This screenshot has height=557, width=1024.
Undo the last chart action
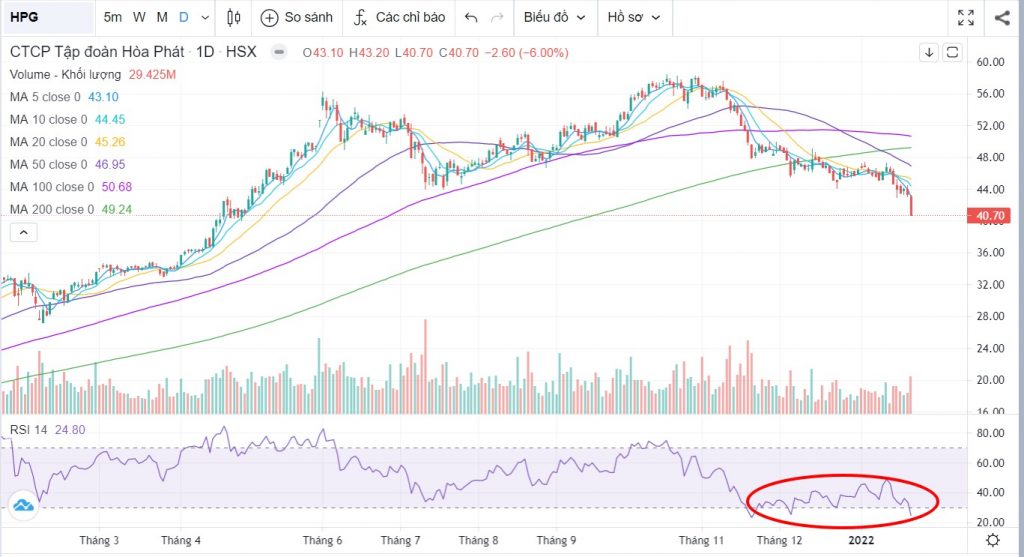pyautogui.click(x=471, y=17)
